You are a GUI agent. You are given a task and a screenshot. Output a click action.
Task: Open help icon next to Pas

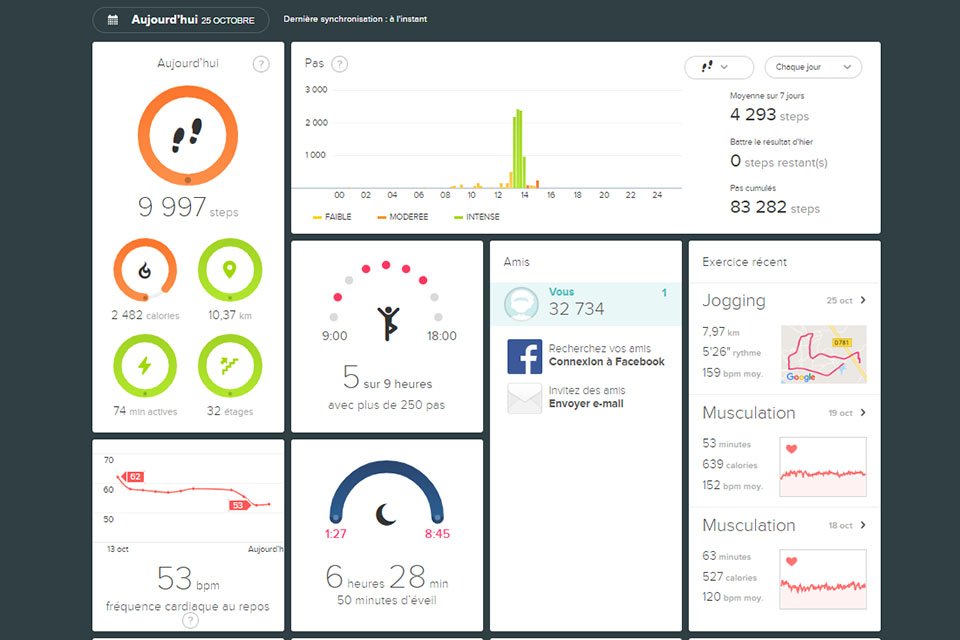tap(339, 64)
